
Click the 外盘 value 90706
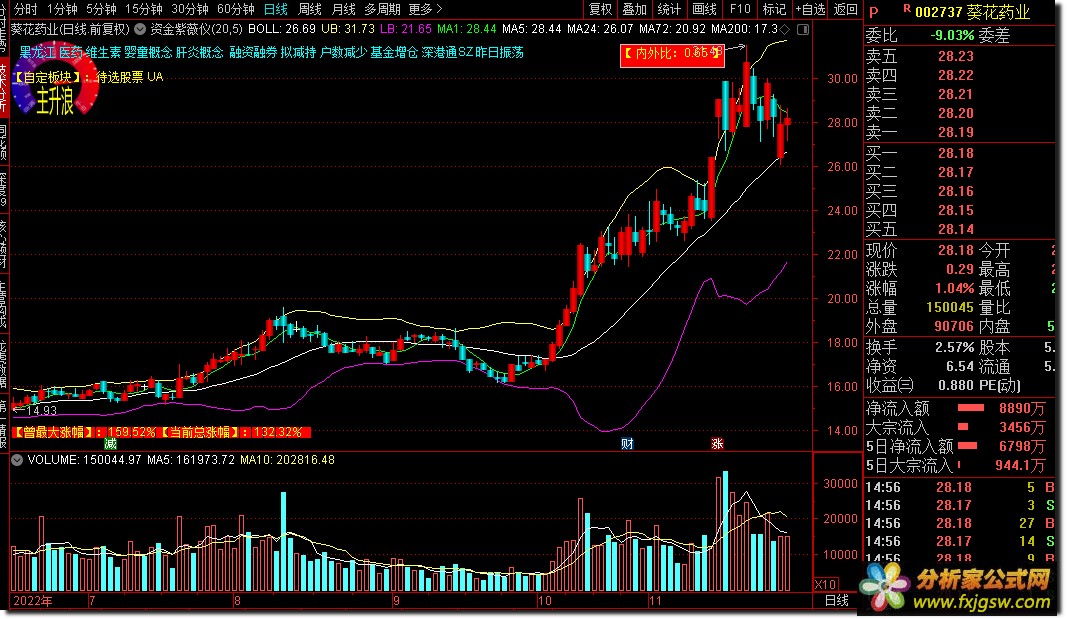954,327
